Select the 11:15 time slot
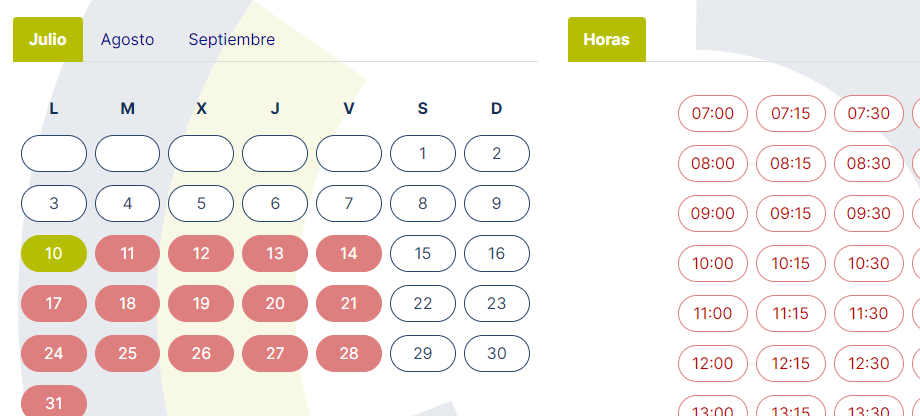Image resolution: width=920 pixels, height=416 pixels. (790, 313)
